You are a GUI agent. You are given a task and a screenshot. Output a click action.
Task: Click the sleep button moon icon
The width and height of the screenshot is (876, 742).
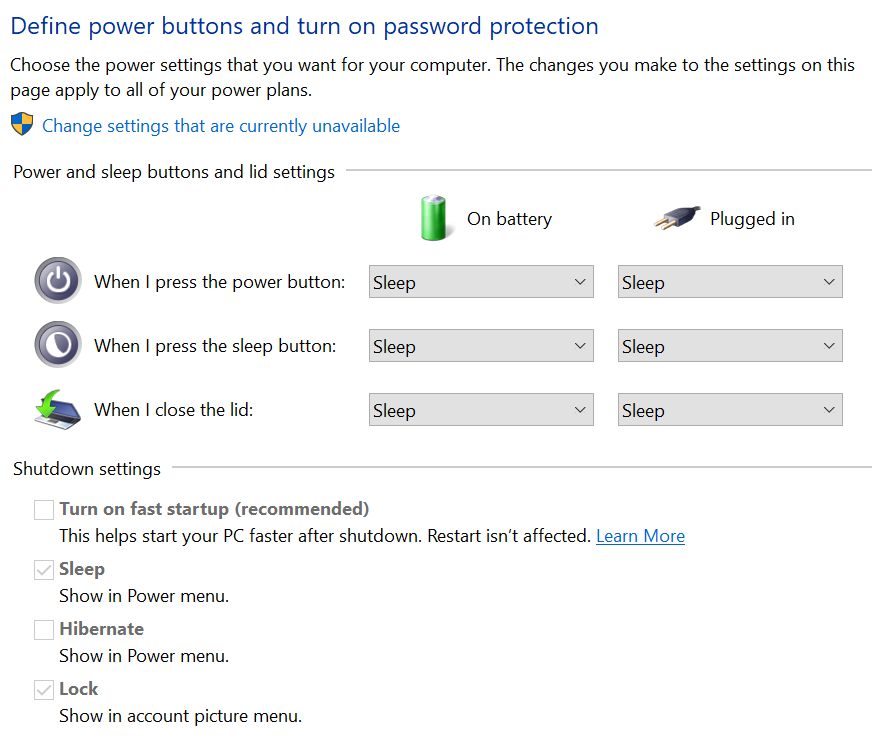(x=58, y=345)
